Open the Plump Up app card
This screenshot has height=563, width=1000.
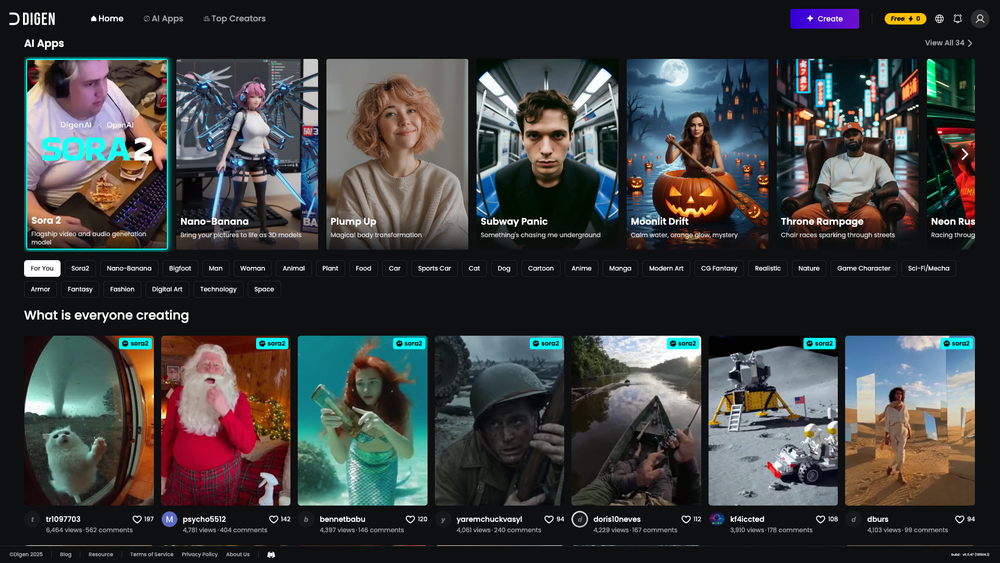coord(397,154)
